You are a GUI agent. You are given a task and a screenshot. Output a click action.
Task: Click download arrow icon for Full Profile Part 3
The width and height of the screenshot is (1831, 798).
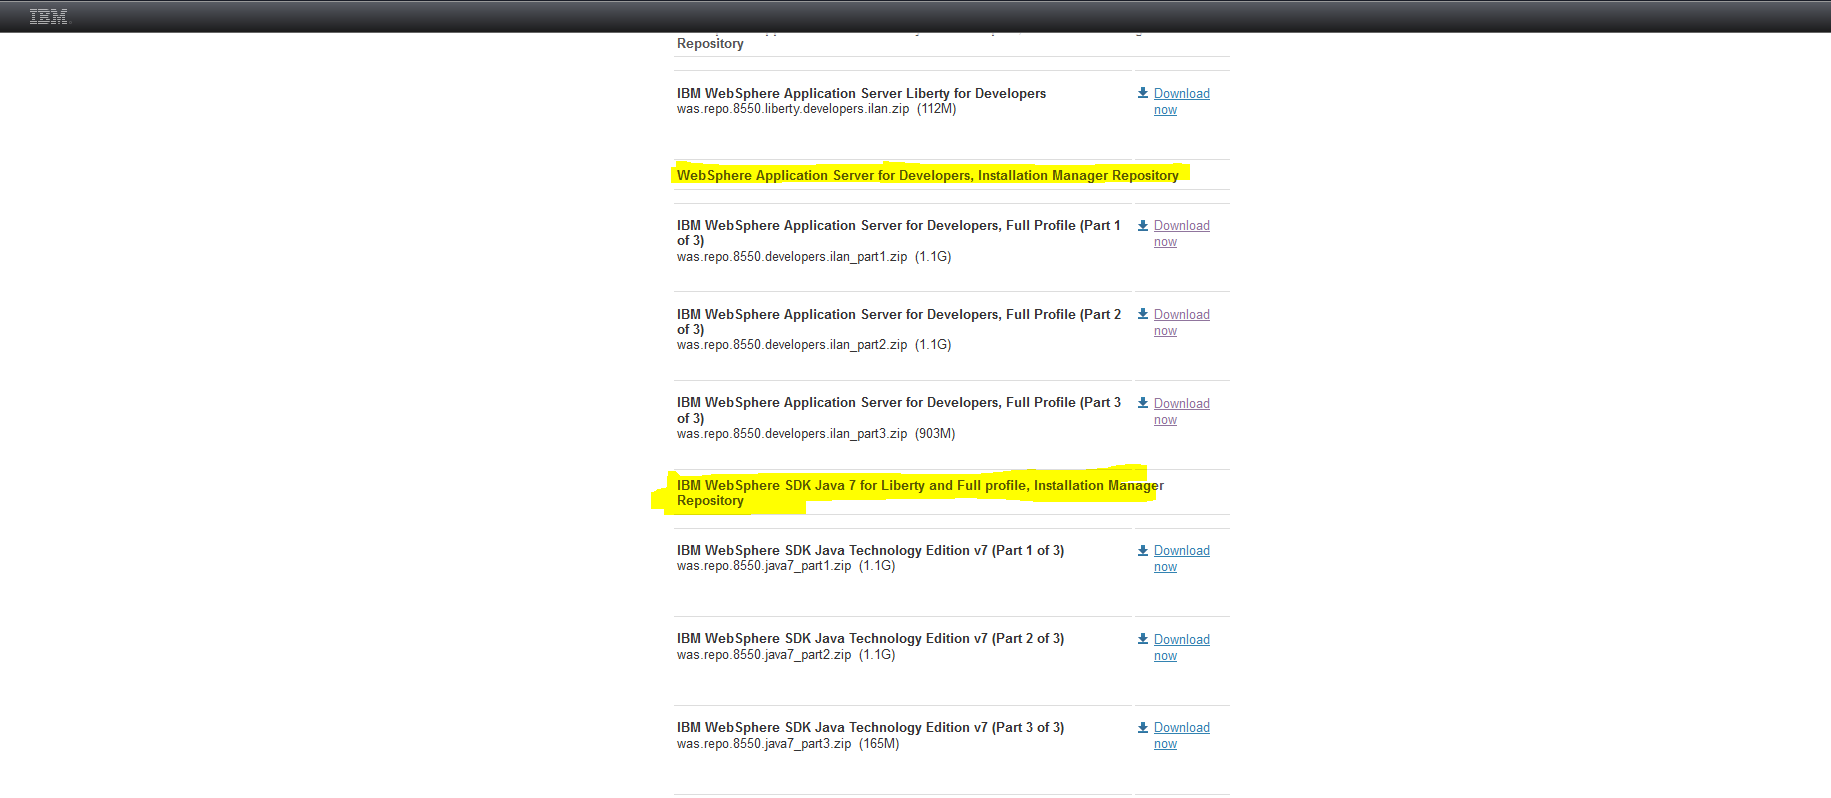pos(1143,403)
